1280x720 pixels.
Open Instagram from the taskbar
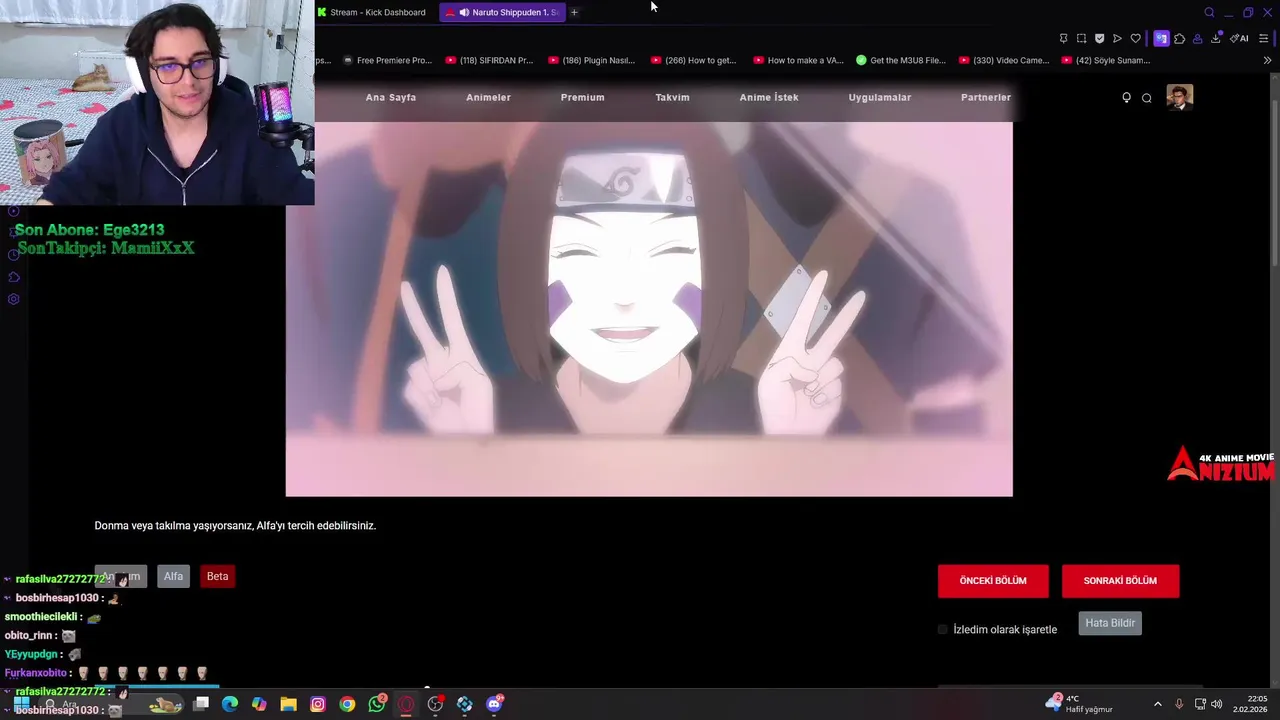click(x=318, y=704)
